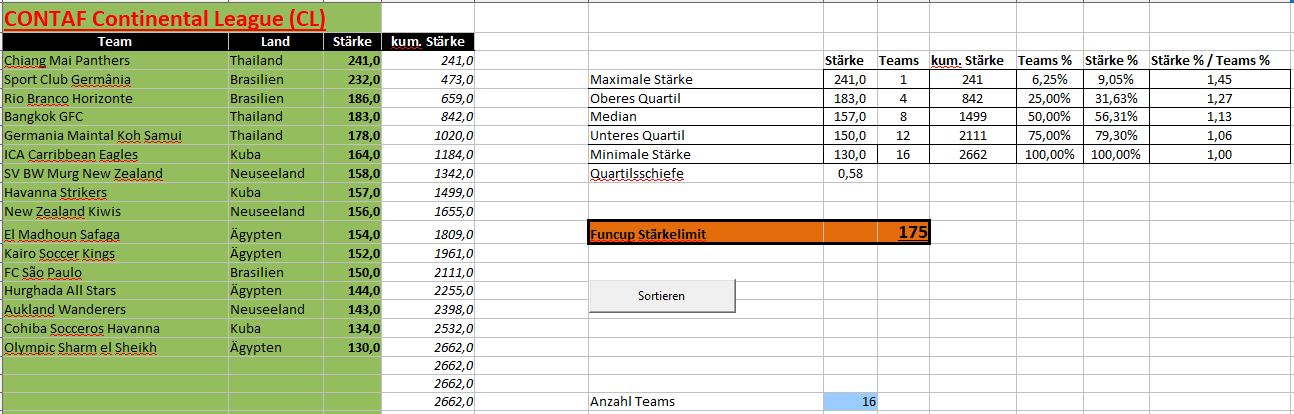Click the Sortieren button

point(662,296)
